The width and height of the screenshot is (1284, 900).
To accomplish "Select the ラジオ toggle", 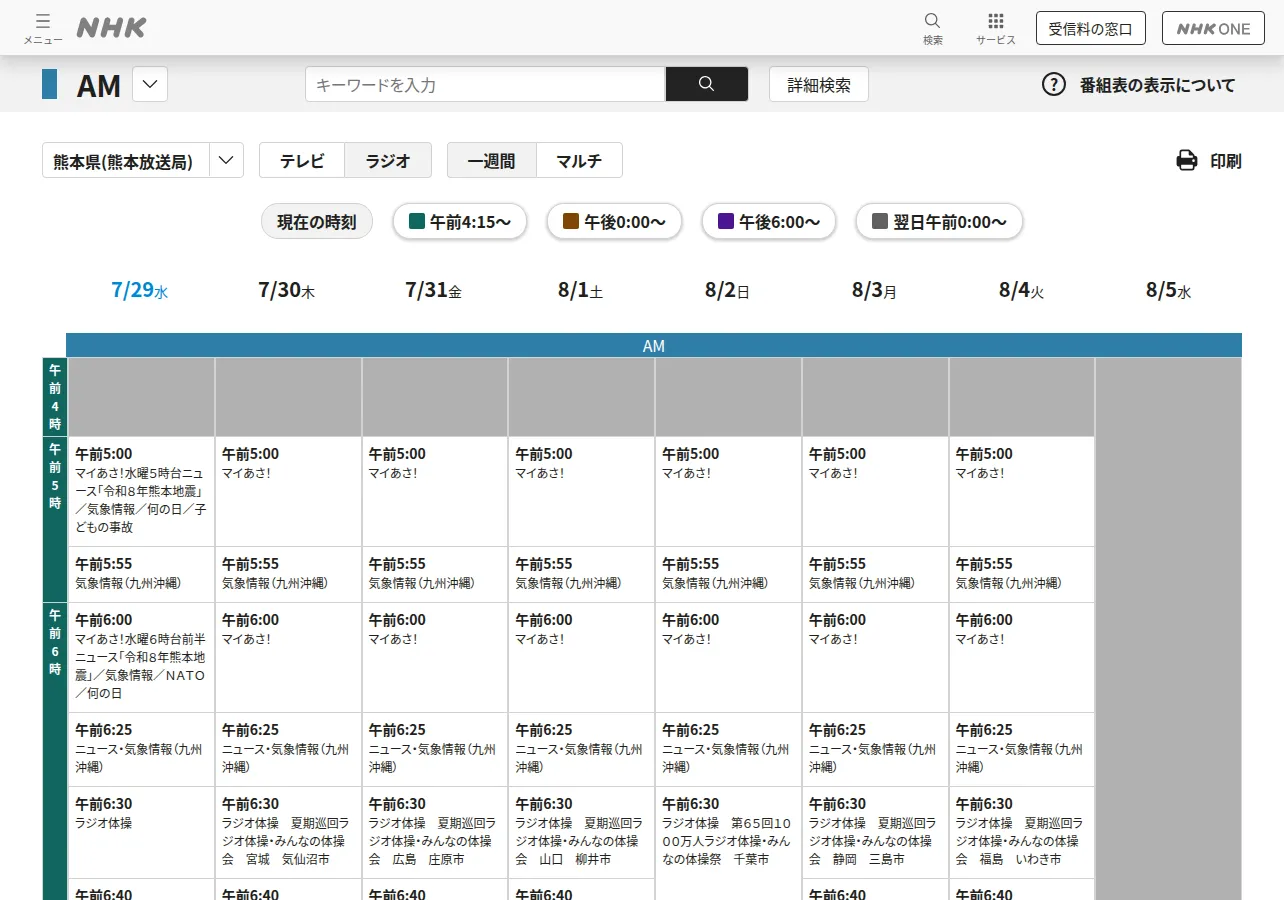I will pyautogui.click(x=388, y=160).
